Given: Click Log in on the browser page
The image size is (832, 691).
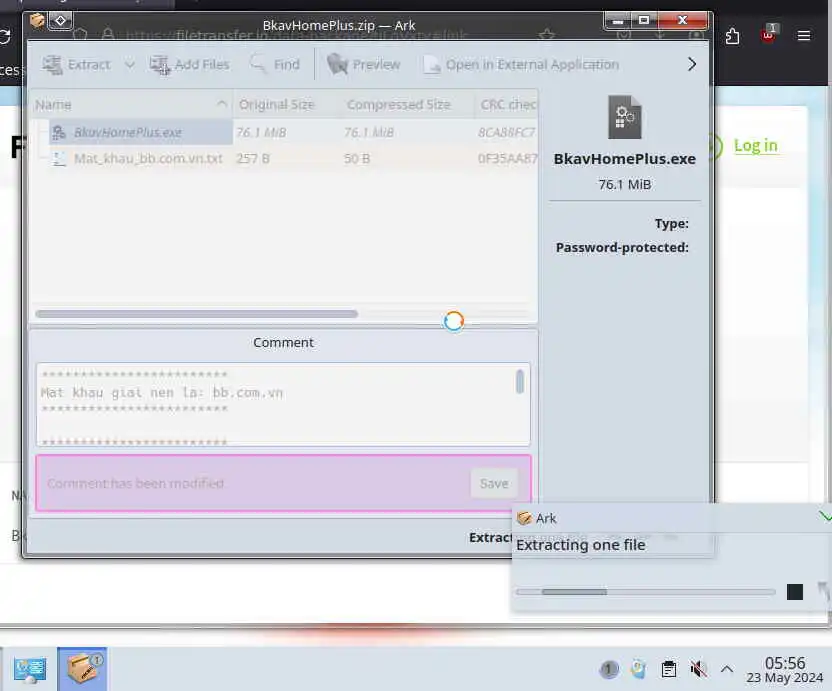Looking at the screenshot, I should pyautogui.click(x=756, y=145).
